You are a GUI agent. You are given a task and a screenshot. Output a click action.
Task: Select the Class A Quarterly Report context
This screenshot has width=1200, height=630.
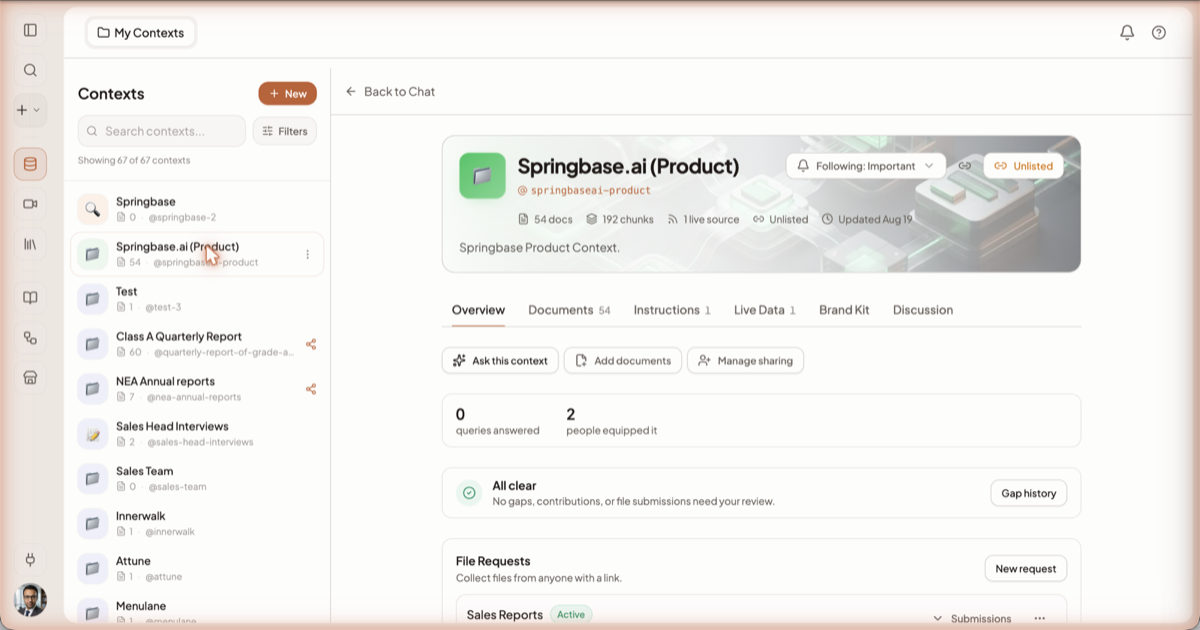coord(197,344)
